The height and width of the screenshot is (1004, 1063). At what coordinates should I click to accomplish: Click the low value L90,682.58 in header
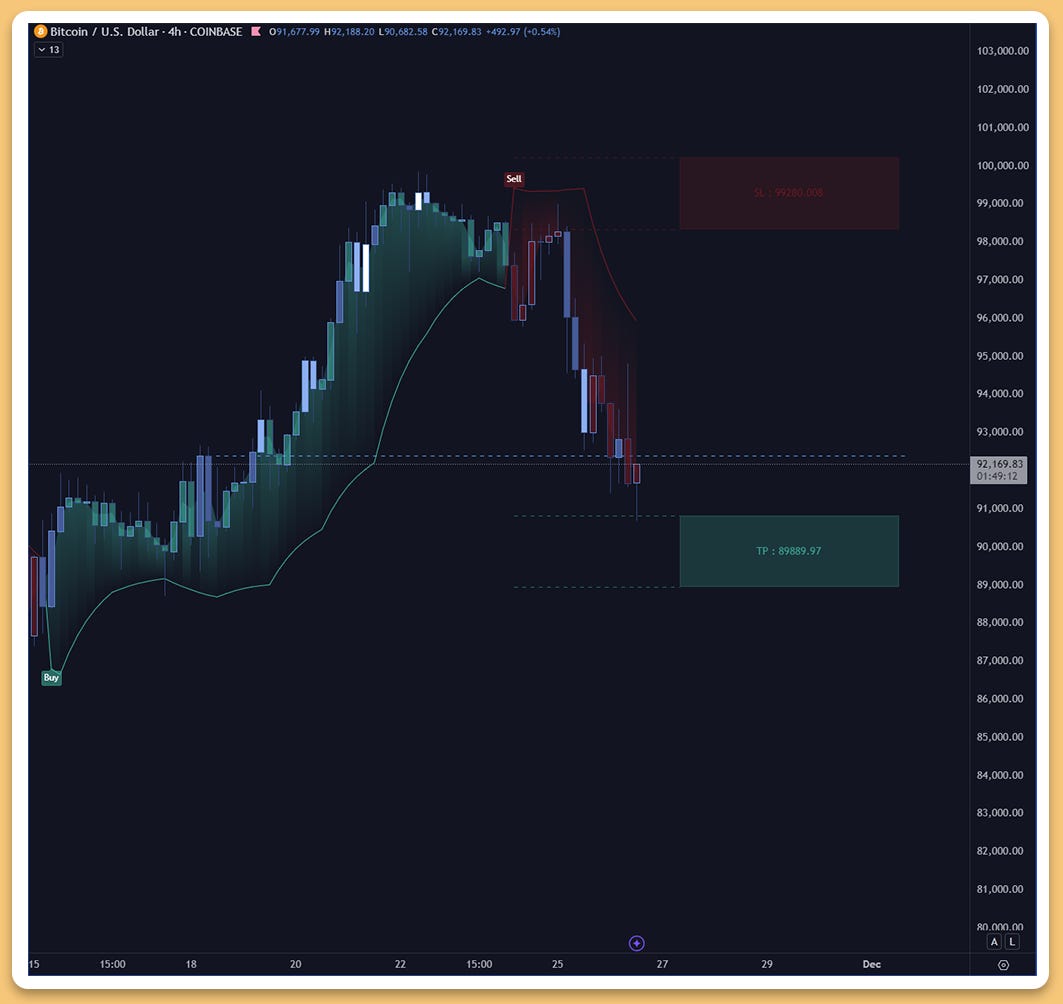click(x=403, y=32)
